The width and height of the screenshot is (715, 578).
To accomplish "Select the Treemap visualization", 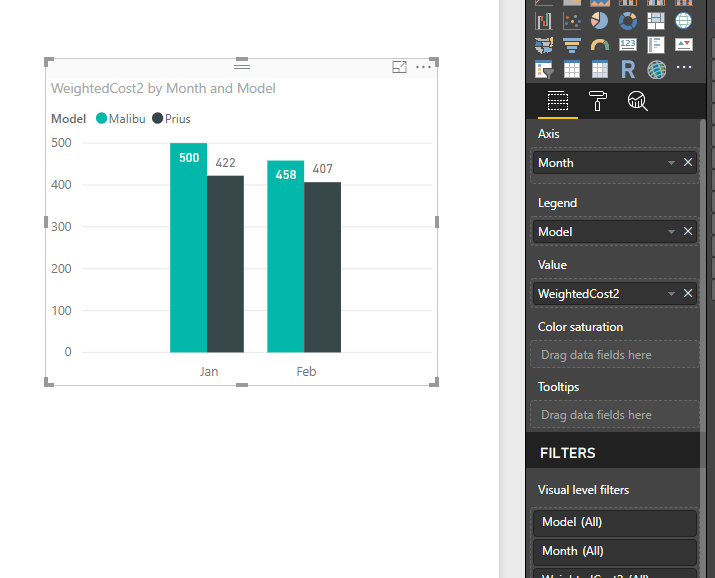I will tap(656, 21).
